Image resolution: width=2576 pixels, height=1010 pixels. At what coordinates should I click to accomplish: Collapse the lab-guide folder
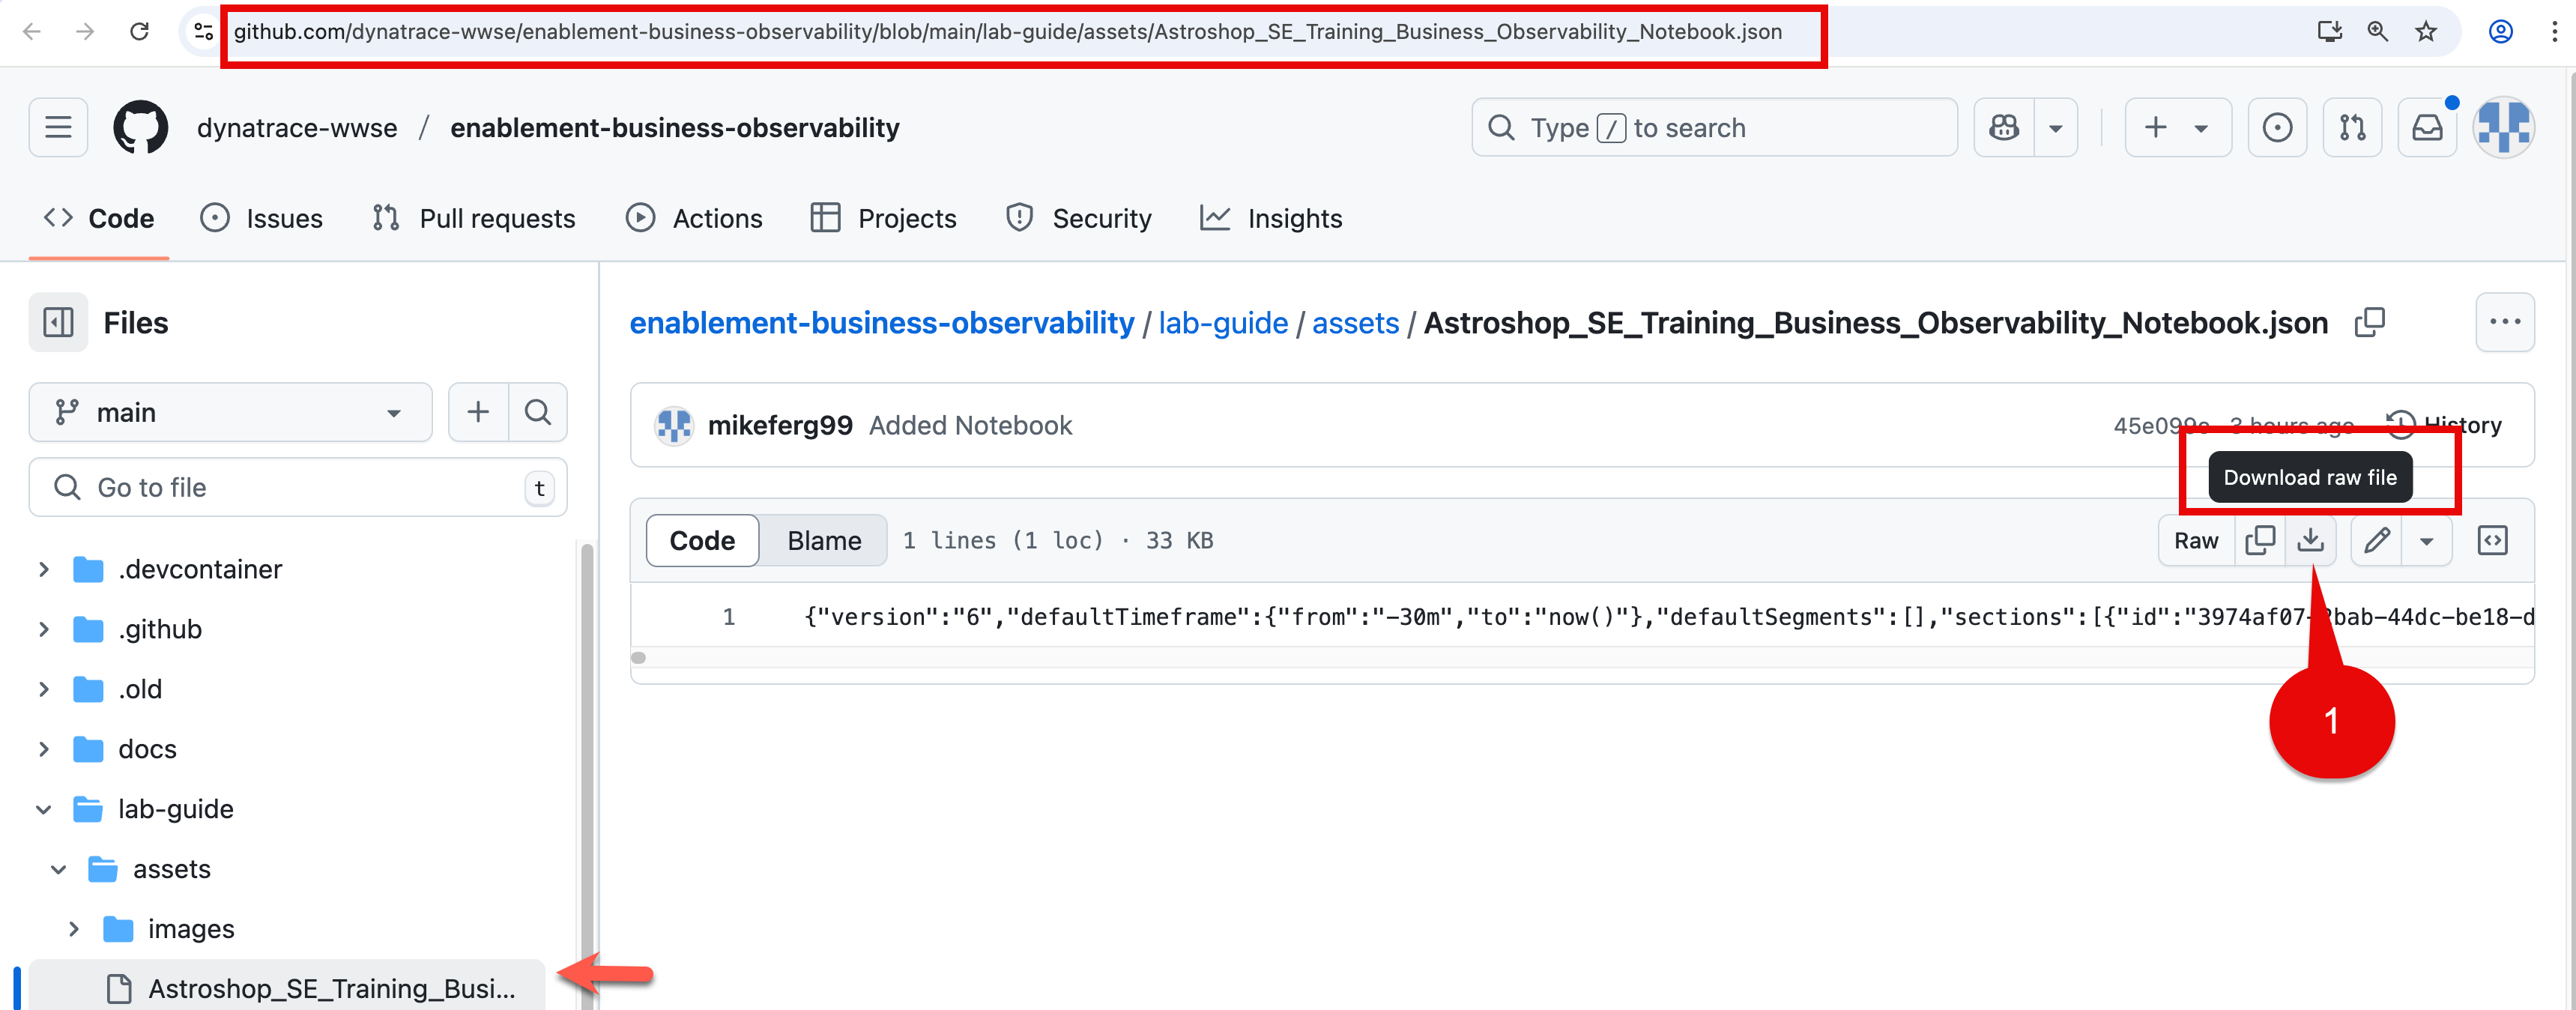coord(43,809)
